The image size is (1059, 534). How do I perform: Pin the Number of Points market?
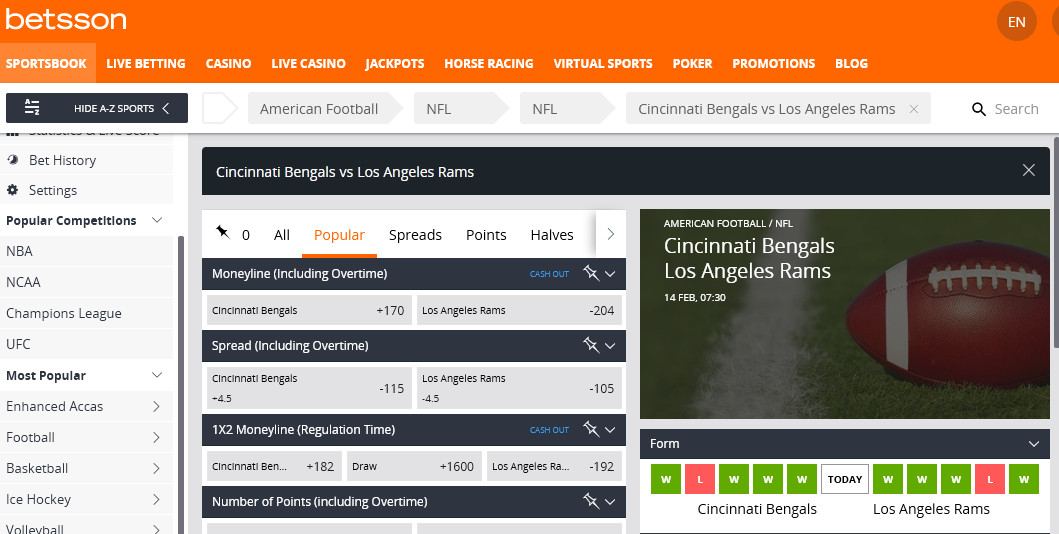(x=591, y=502)
